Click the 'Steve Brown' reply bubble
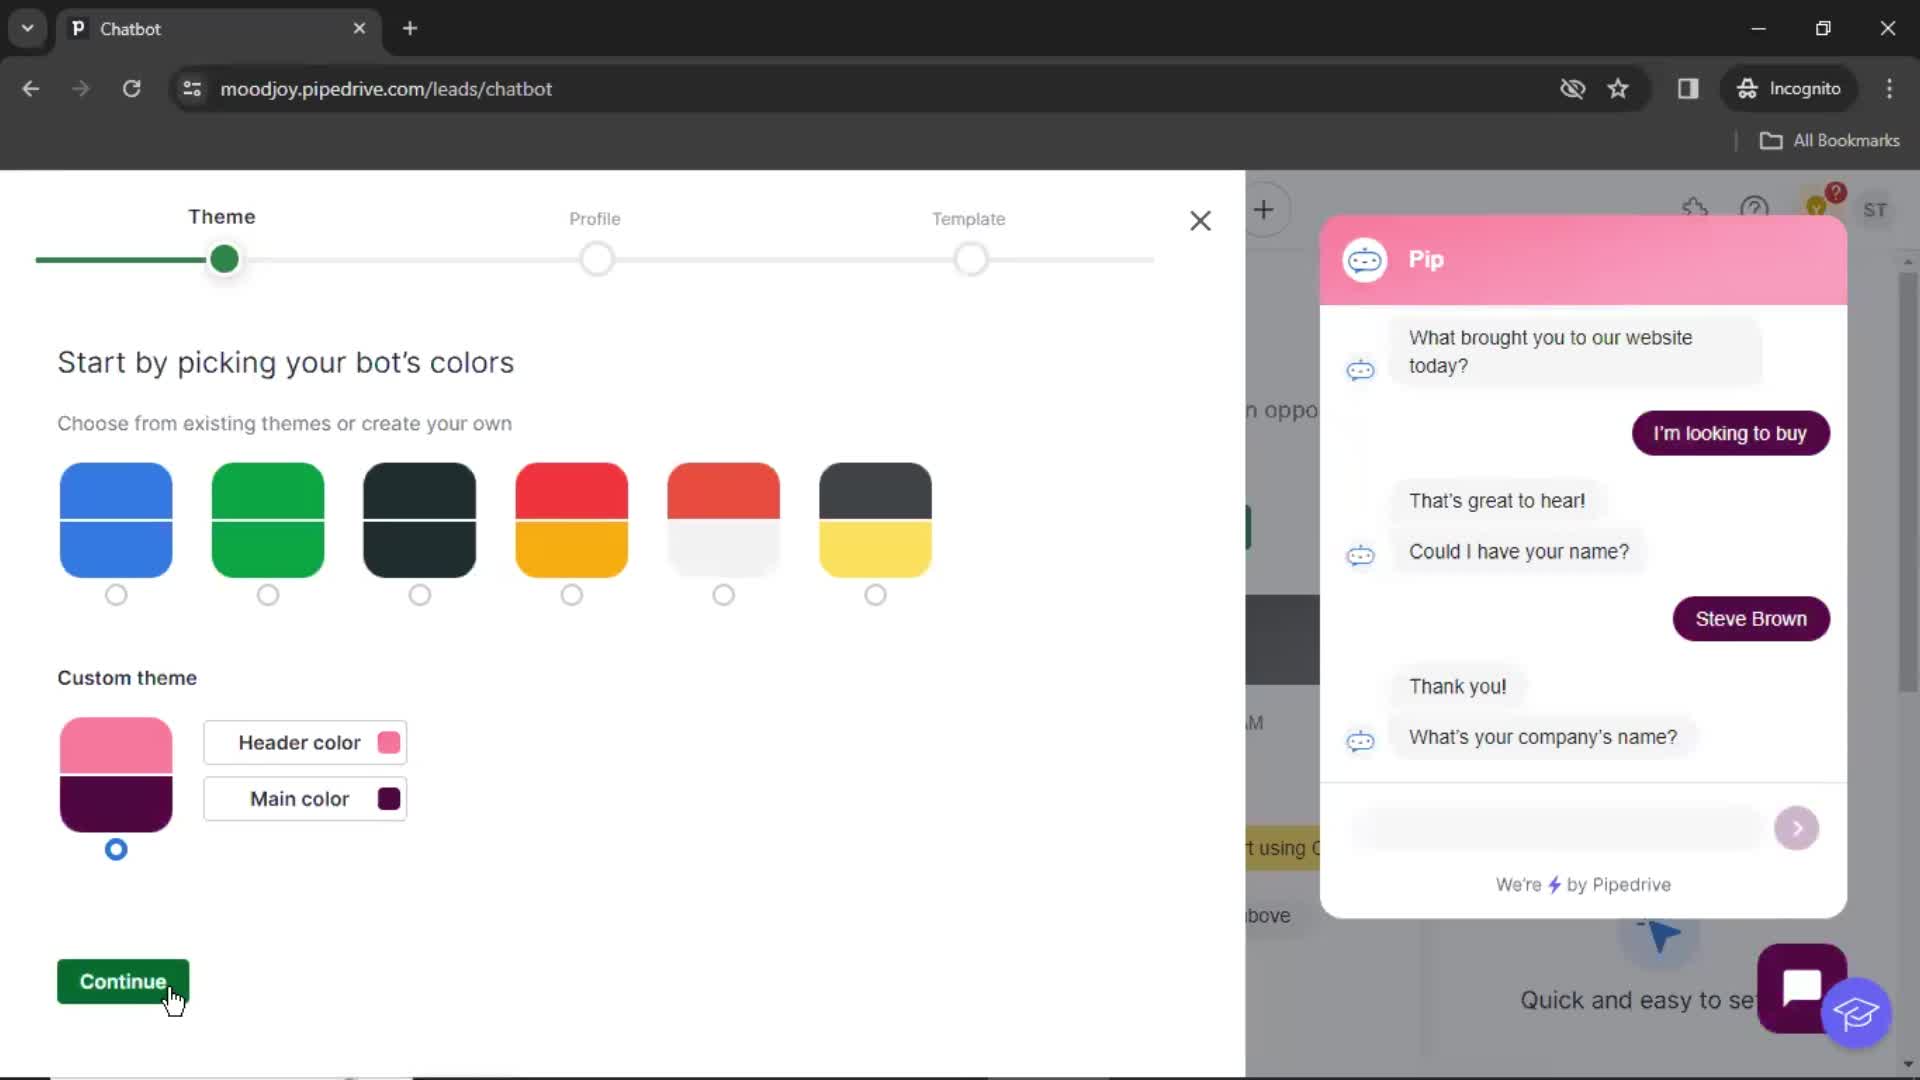 (1751, 619)
